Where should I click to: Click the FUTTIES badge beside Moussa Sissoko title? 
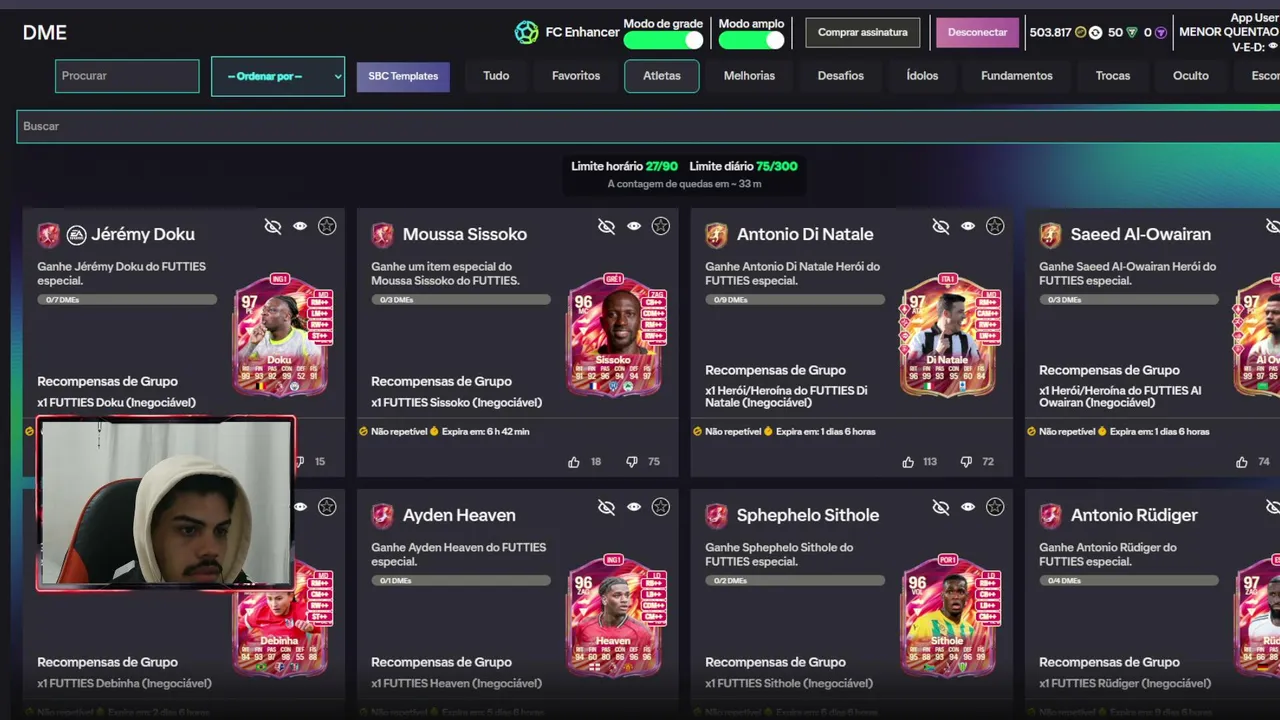point(383,235)
